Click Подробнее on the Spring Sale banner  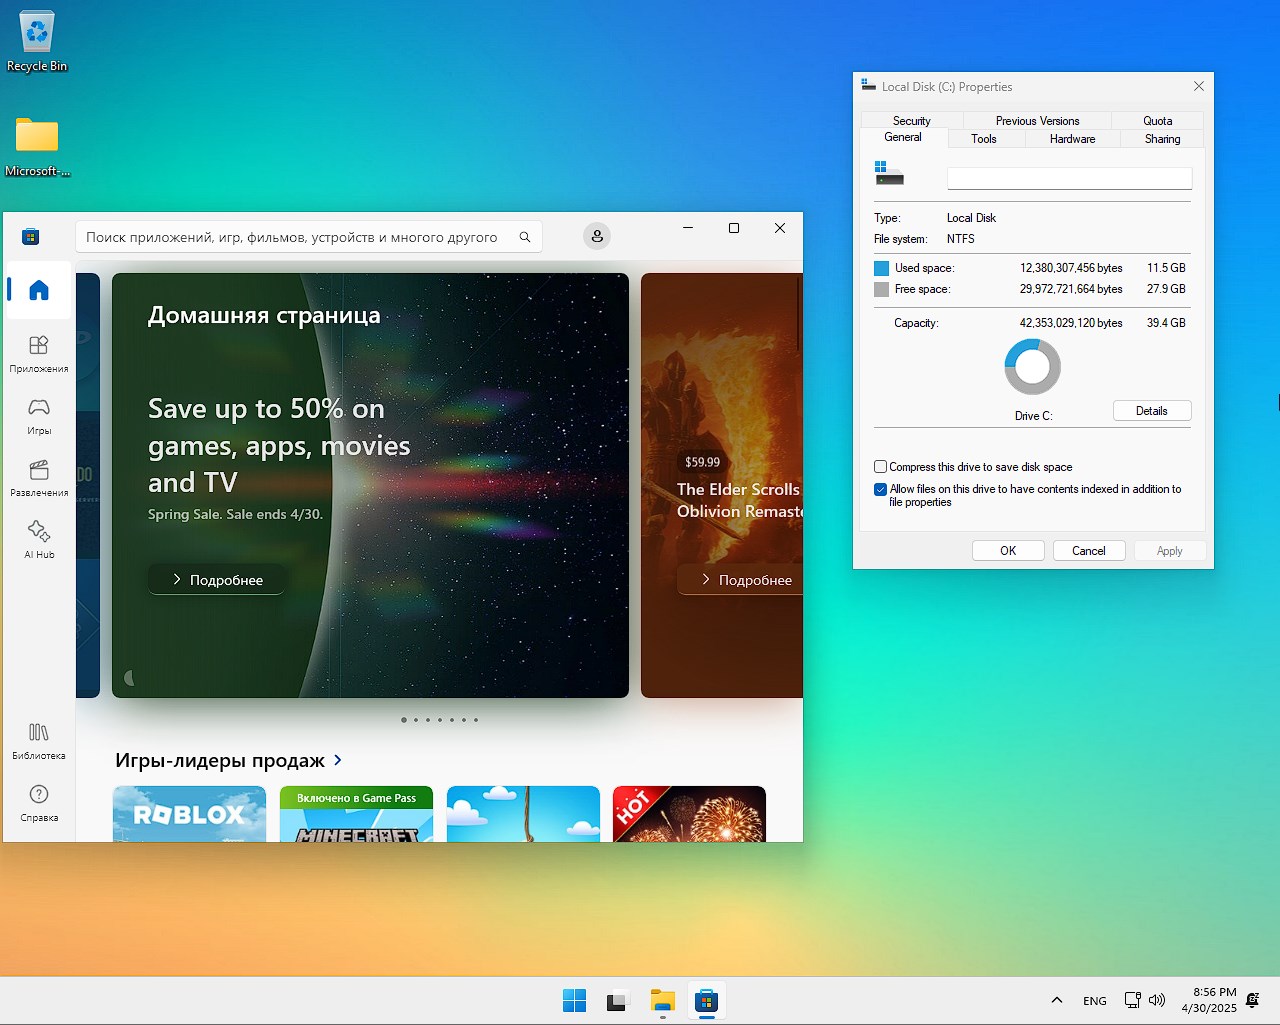217,580
